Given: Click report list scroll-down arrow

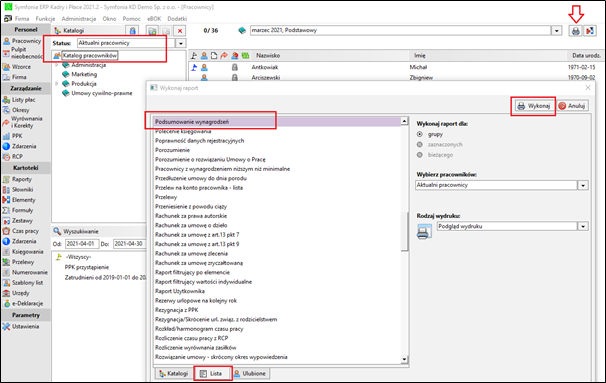Looking at the screenshot, I should [x=404, y=359].
